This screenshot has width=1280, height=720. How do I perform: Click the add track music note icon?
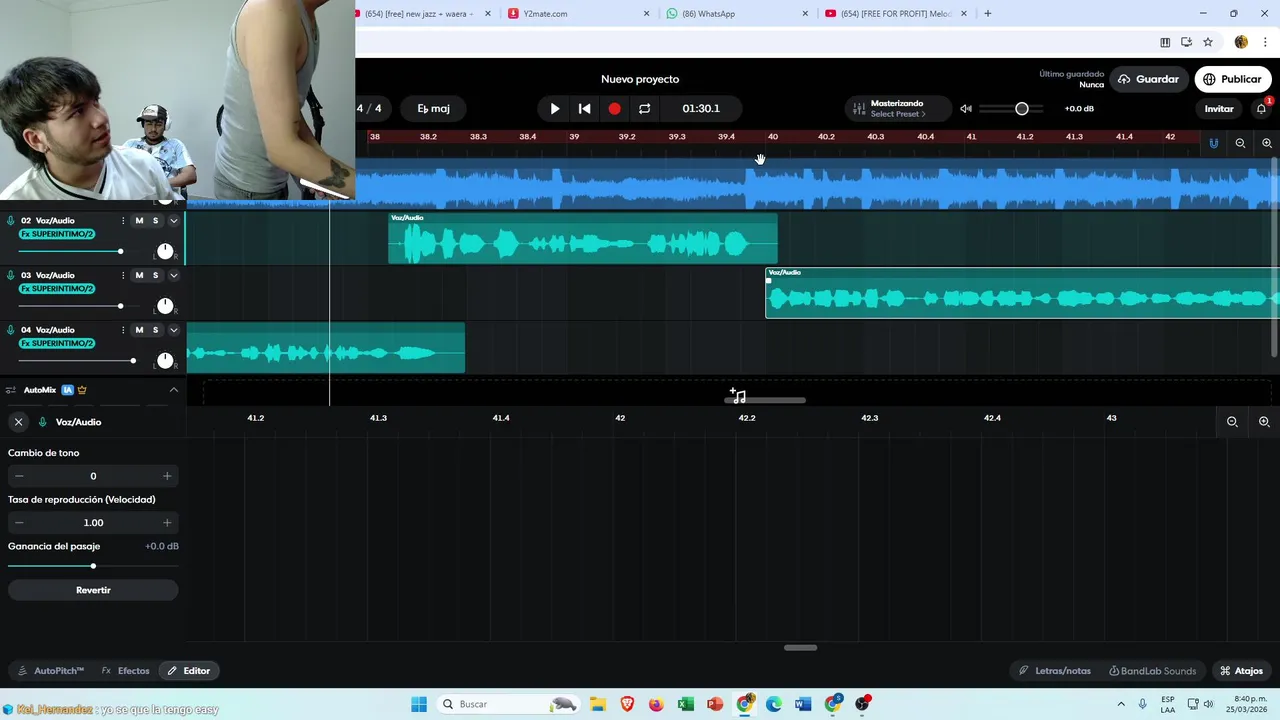[x=738, y=396]
